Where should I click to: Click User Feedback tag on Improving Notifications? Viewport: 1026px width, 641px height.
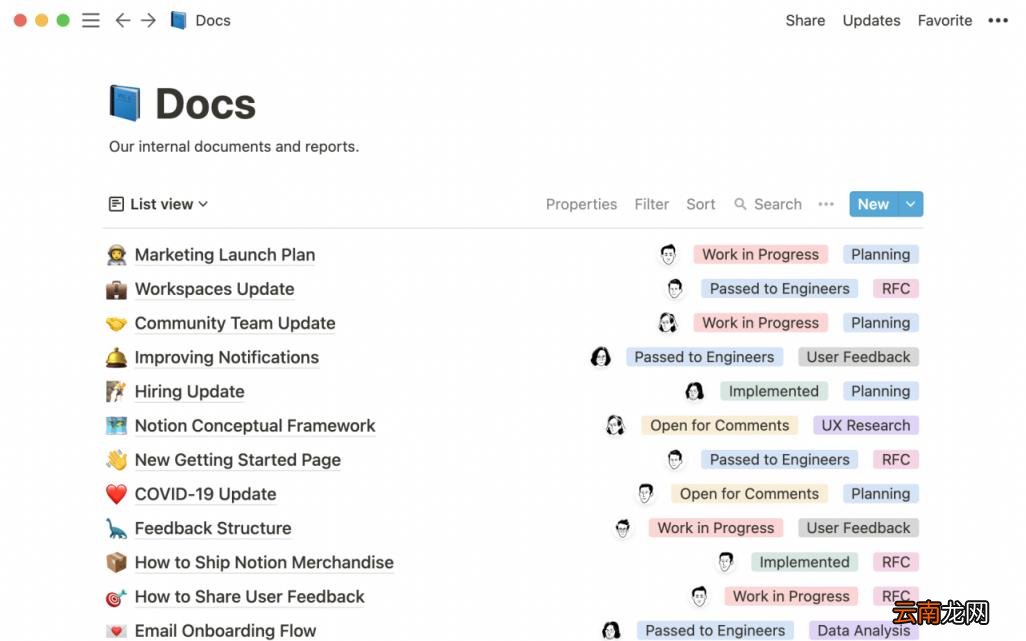pos(858,357)
